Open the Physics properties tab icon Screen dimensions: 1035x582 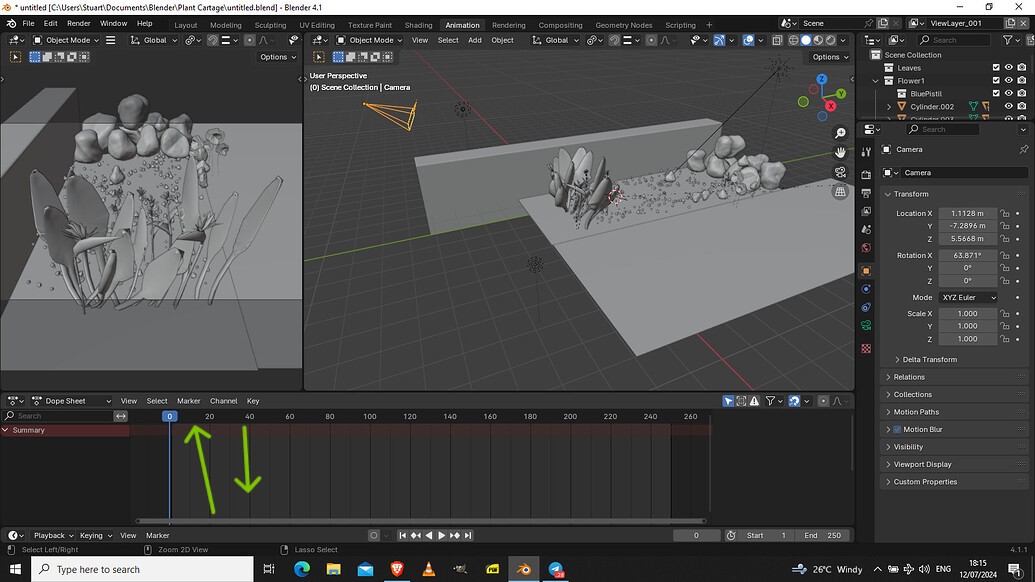point(866,289)
